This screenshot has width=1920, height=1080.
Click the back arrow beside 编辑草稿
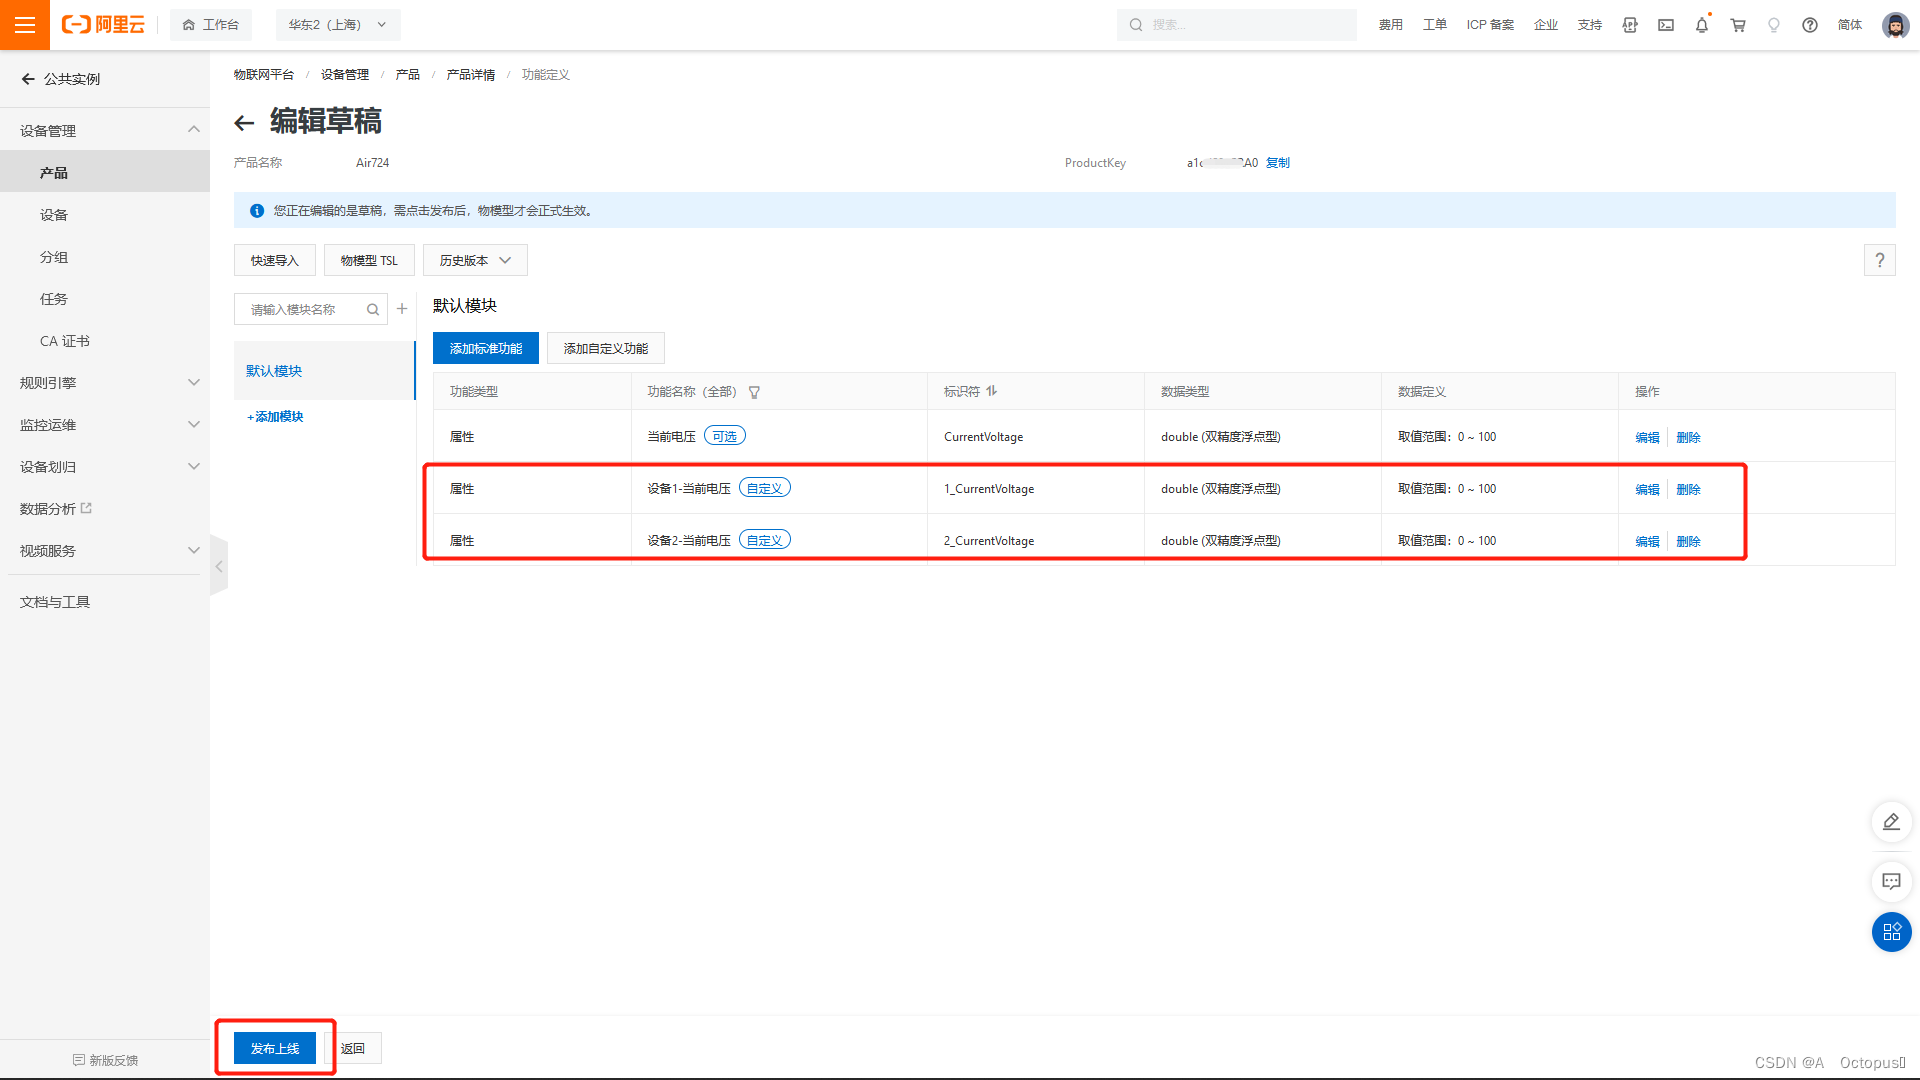pyautogui.click(x=244, y=122)
